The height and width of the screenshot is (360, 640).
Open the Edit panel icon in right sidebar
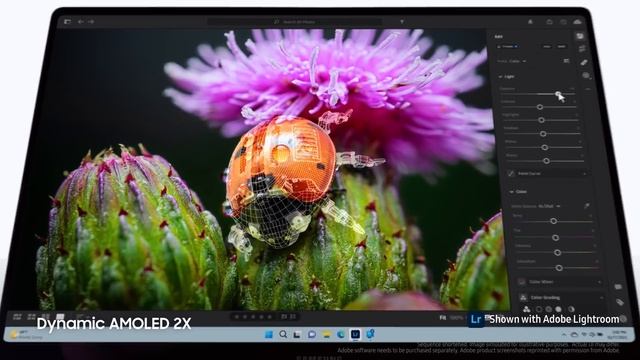[580, 36]
